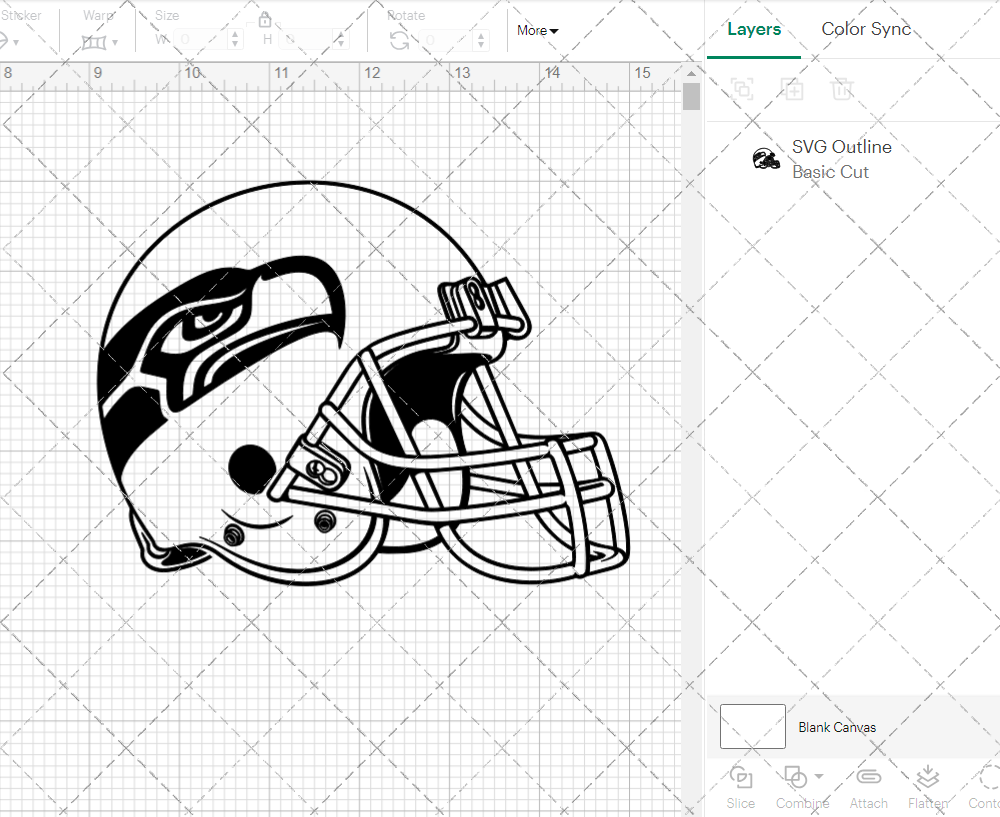Open the More dropdown
Image resolution: width=1000 pixels, height=817 pixels.
[537, 31]
